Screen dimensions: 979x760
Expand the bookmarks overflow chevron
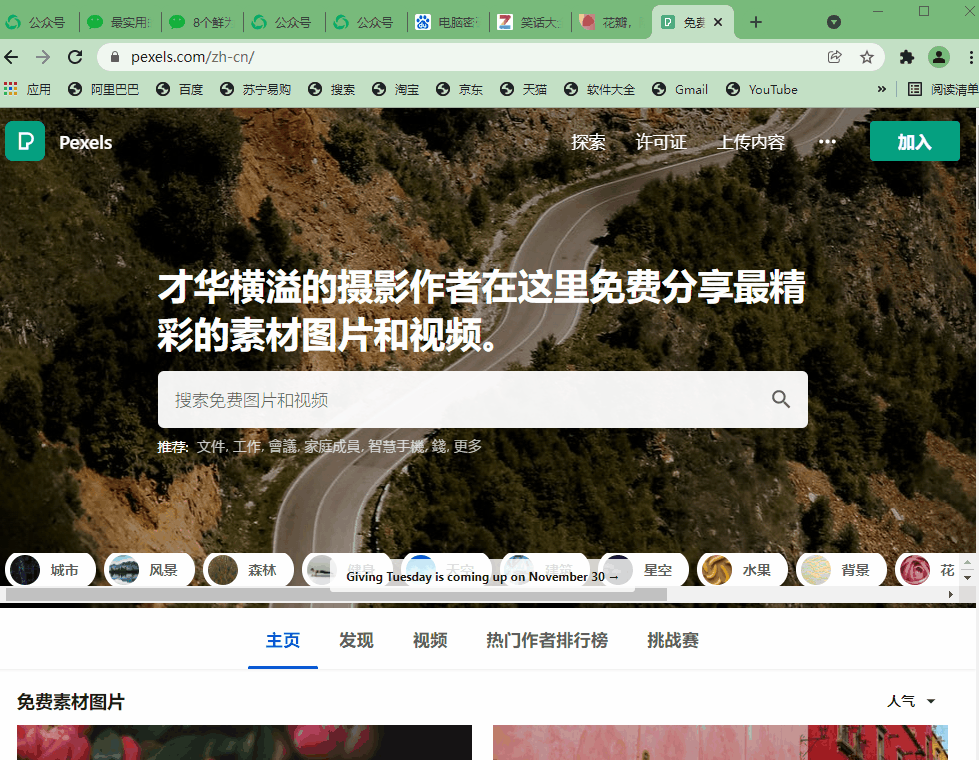coord(881,89)
